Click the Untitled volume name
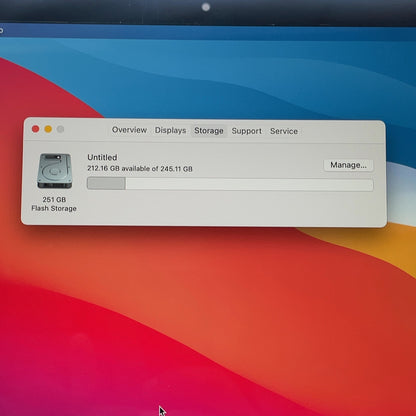 102,157
